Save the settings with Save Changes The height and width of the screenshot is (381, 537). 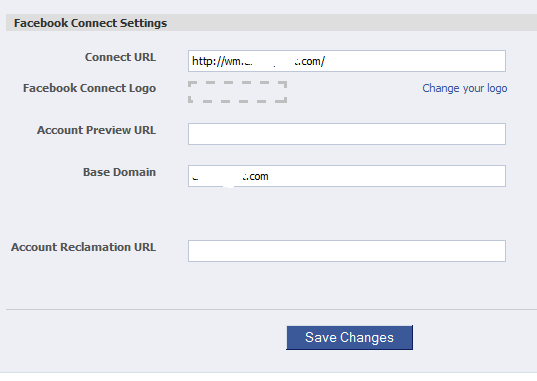(x=350, y=337)
